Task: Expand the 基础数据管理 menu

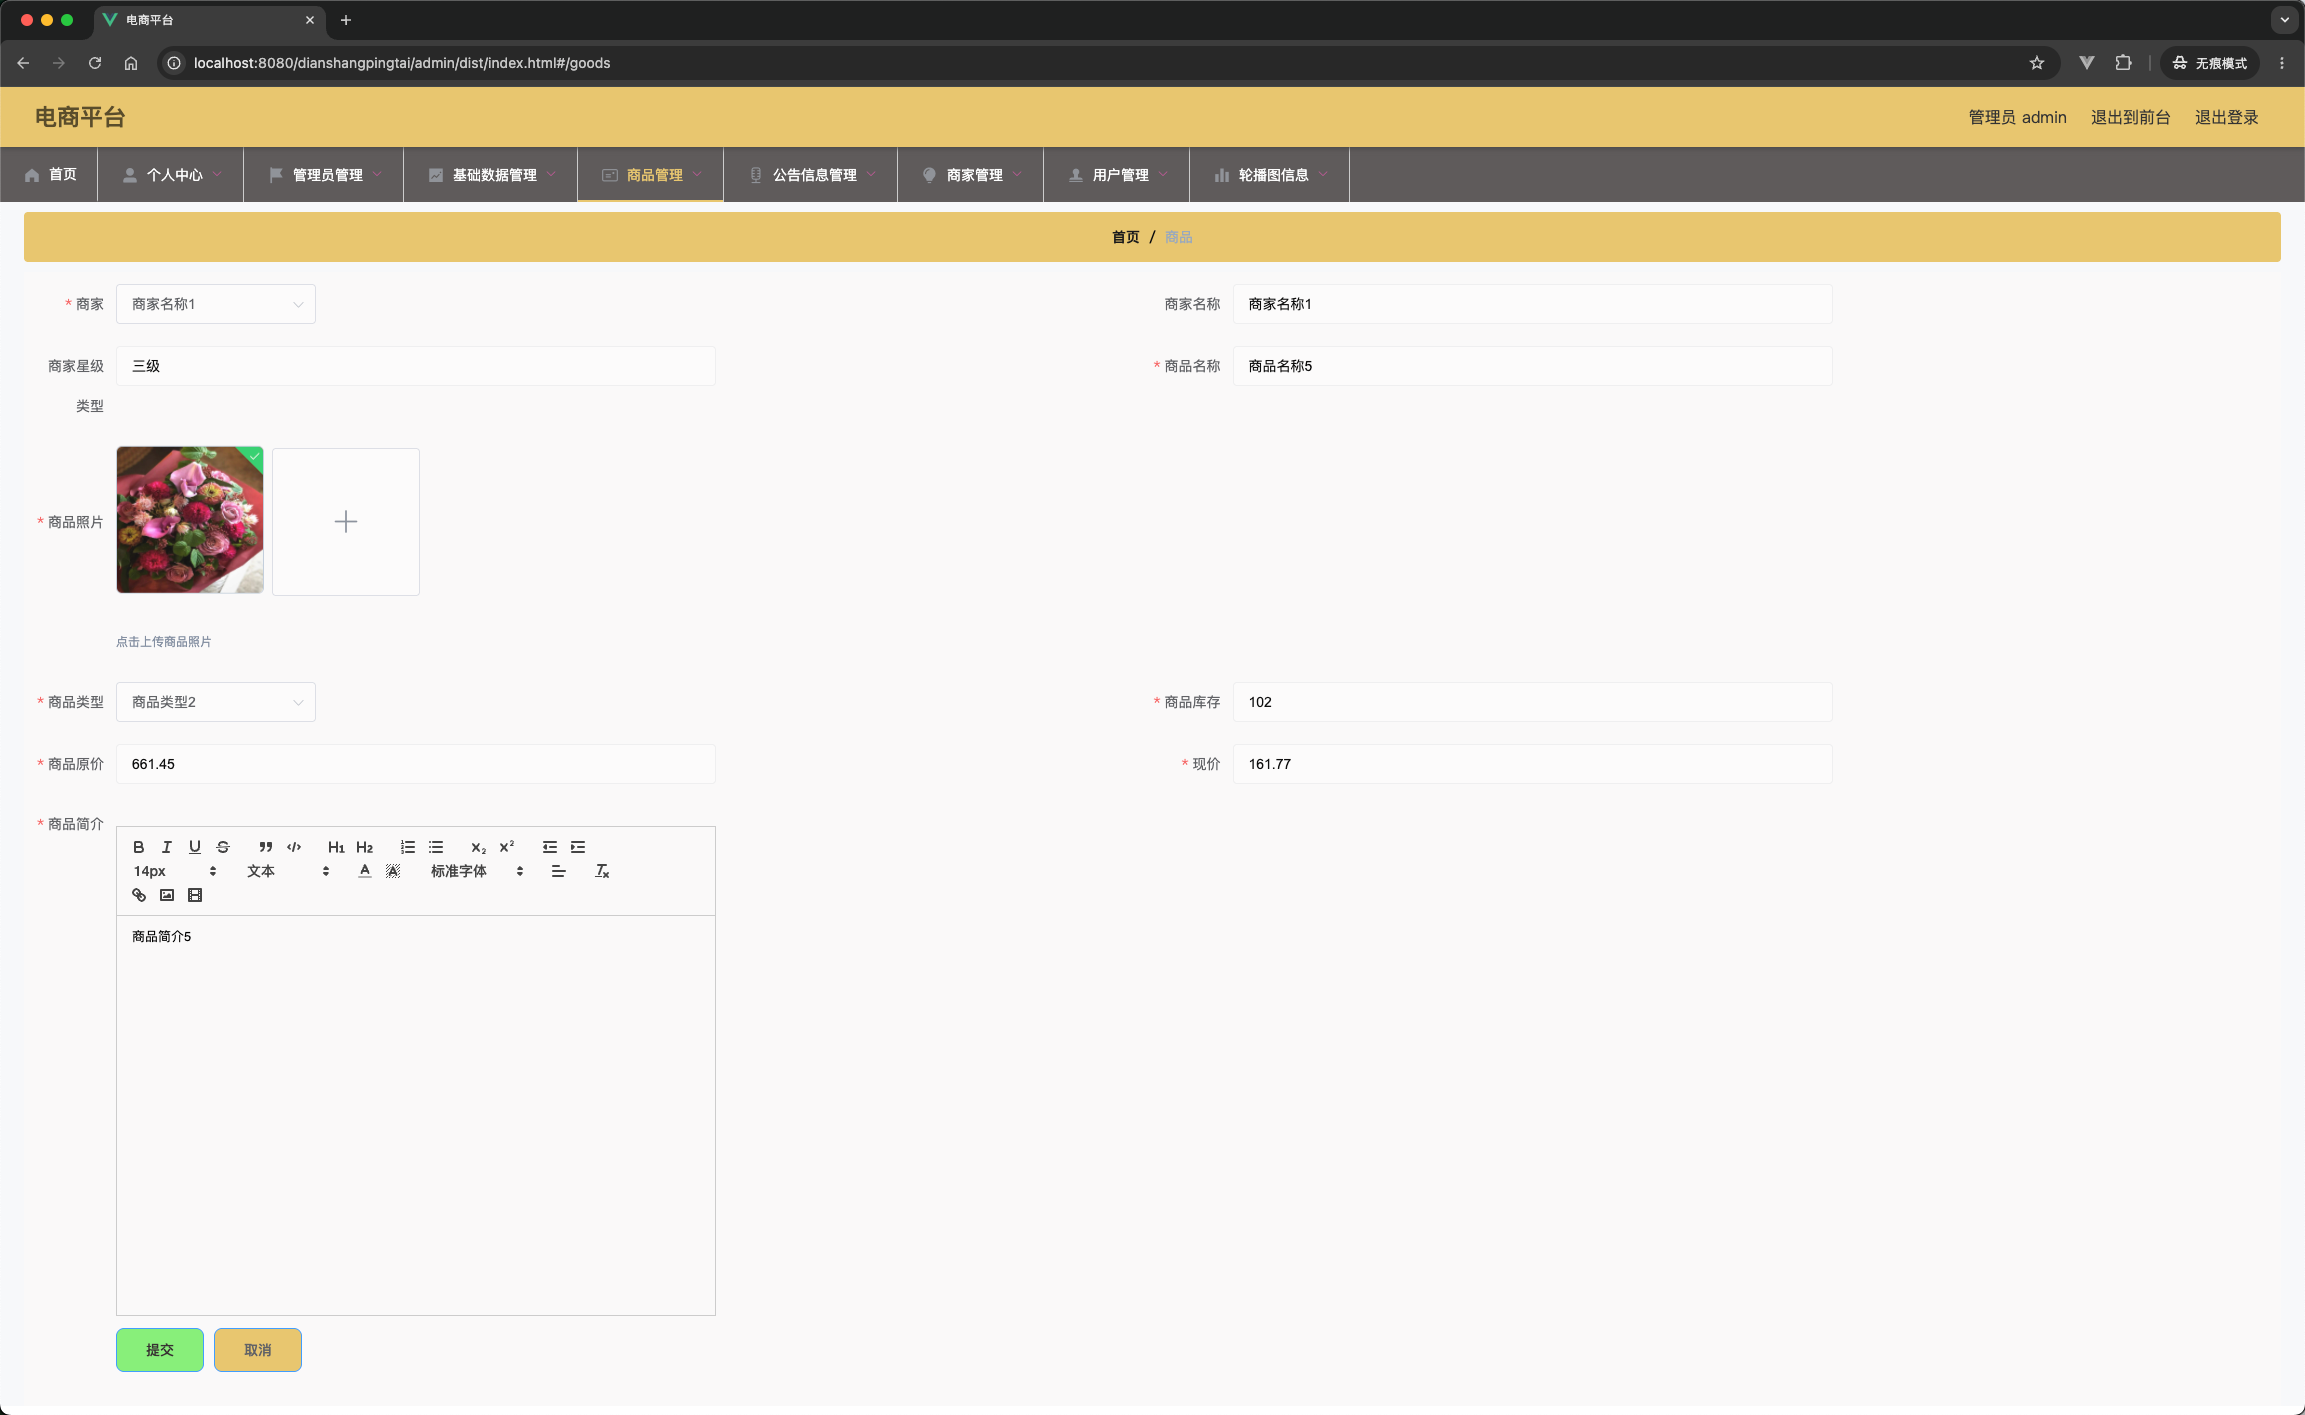Action: click(491, 175)
